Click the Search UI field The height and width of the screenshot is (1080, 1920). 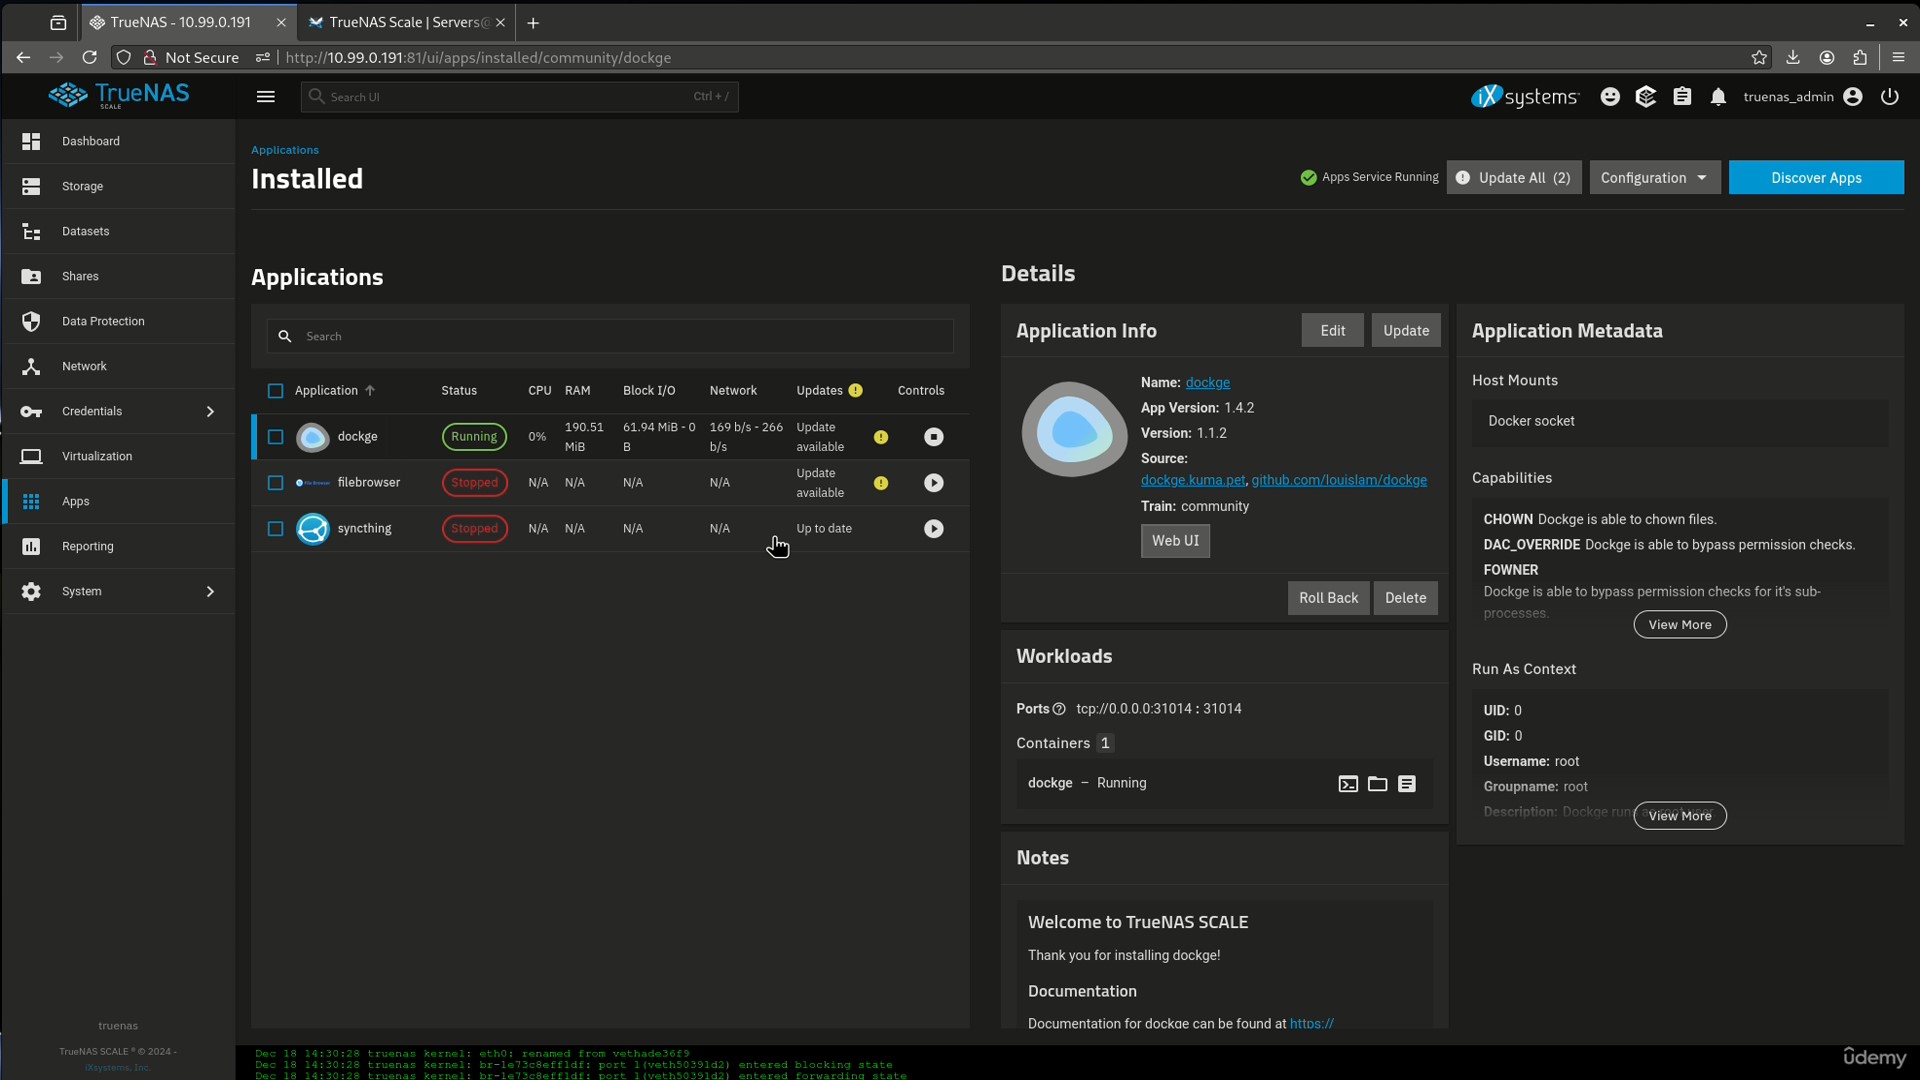point(519,97)
